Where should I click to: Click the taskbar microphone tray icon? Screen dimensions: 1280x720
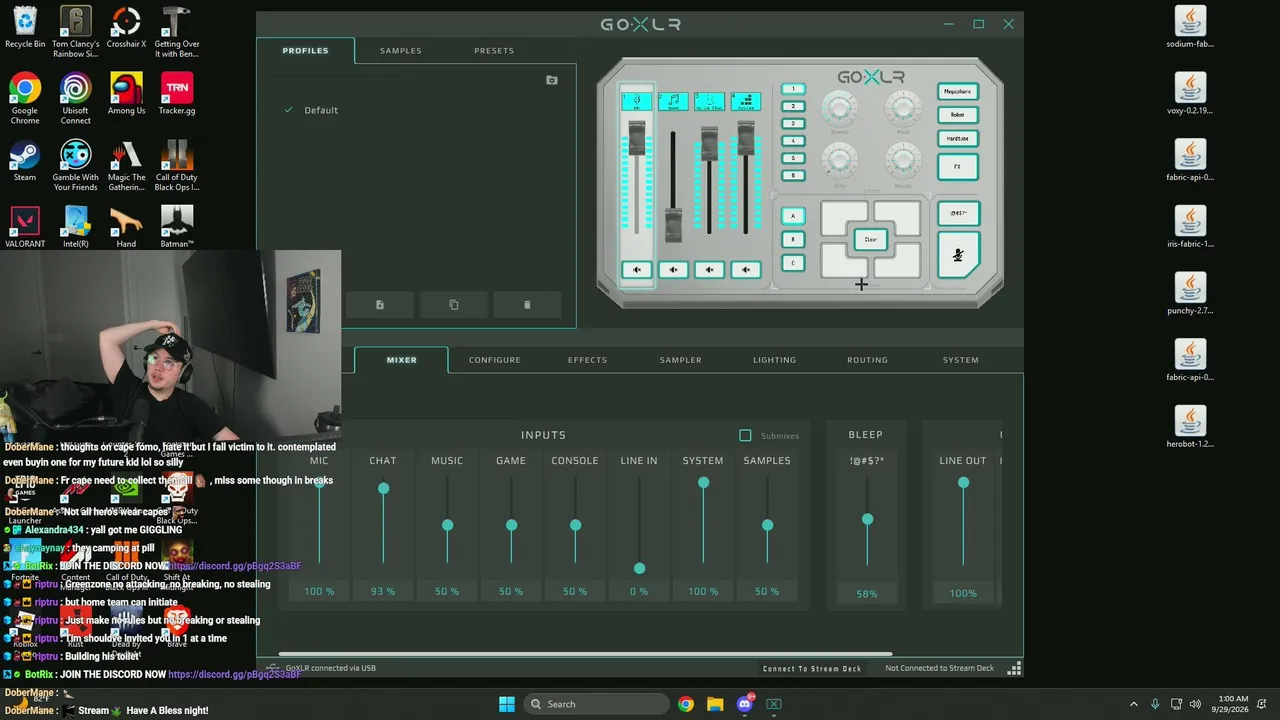1155,704
